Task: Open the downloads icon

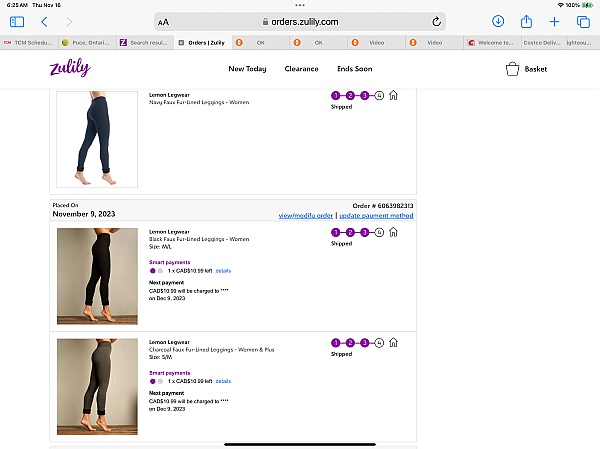Action: (498, 21)
